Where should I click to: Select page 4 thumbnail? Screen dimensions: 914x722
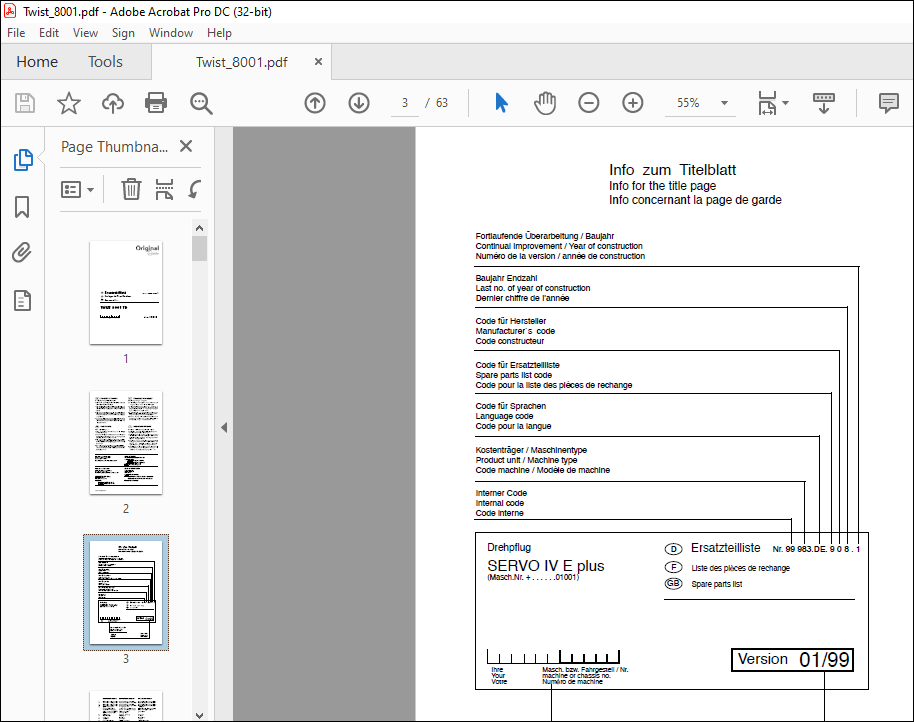(126, 706)
